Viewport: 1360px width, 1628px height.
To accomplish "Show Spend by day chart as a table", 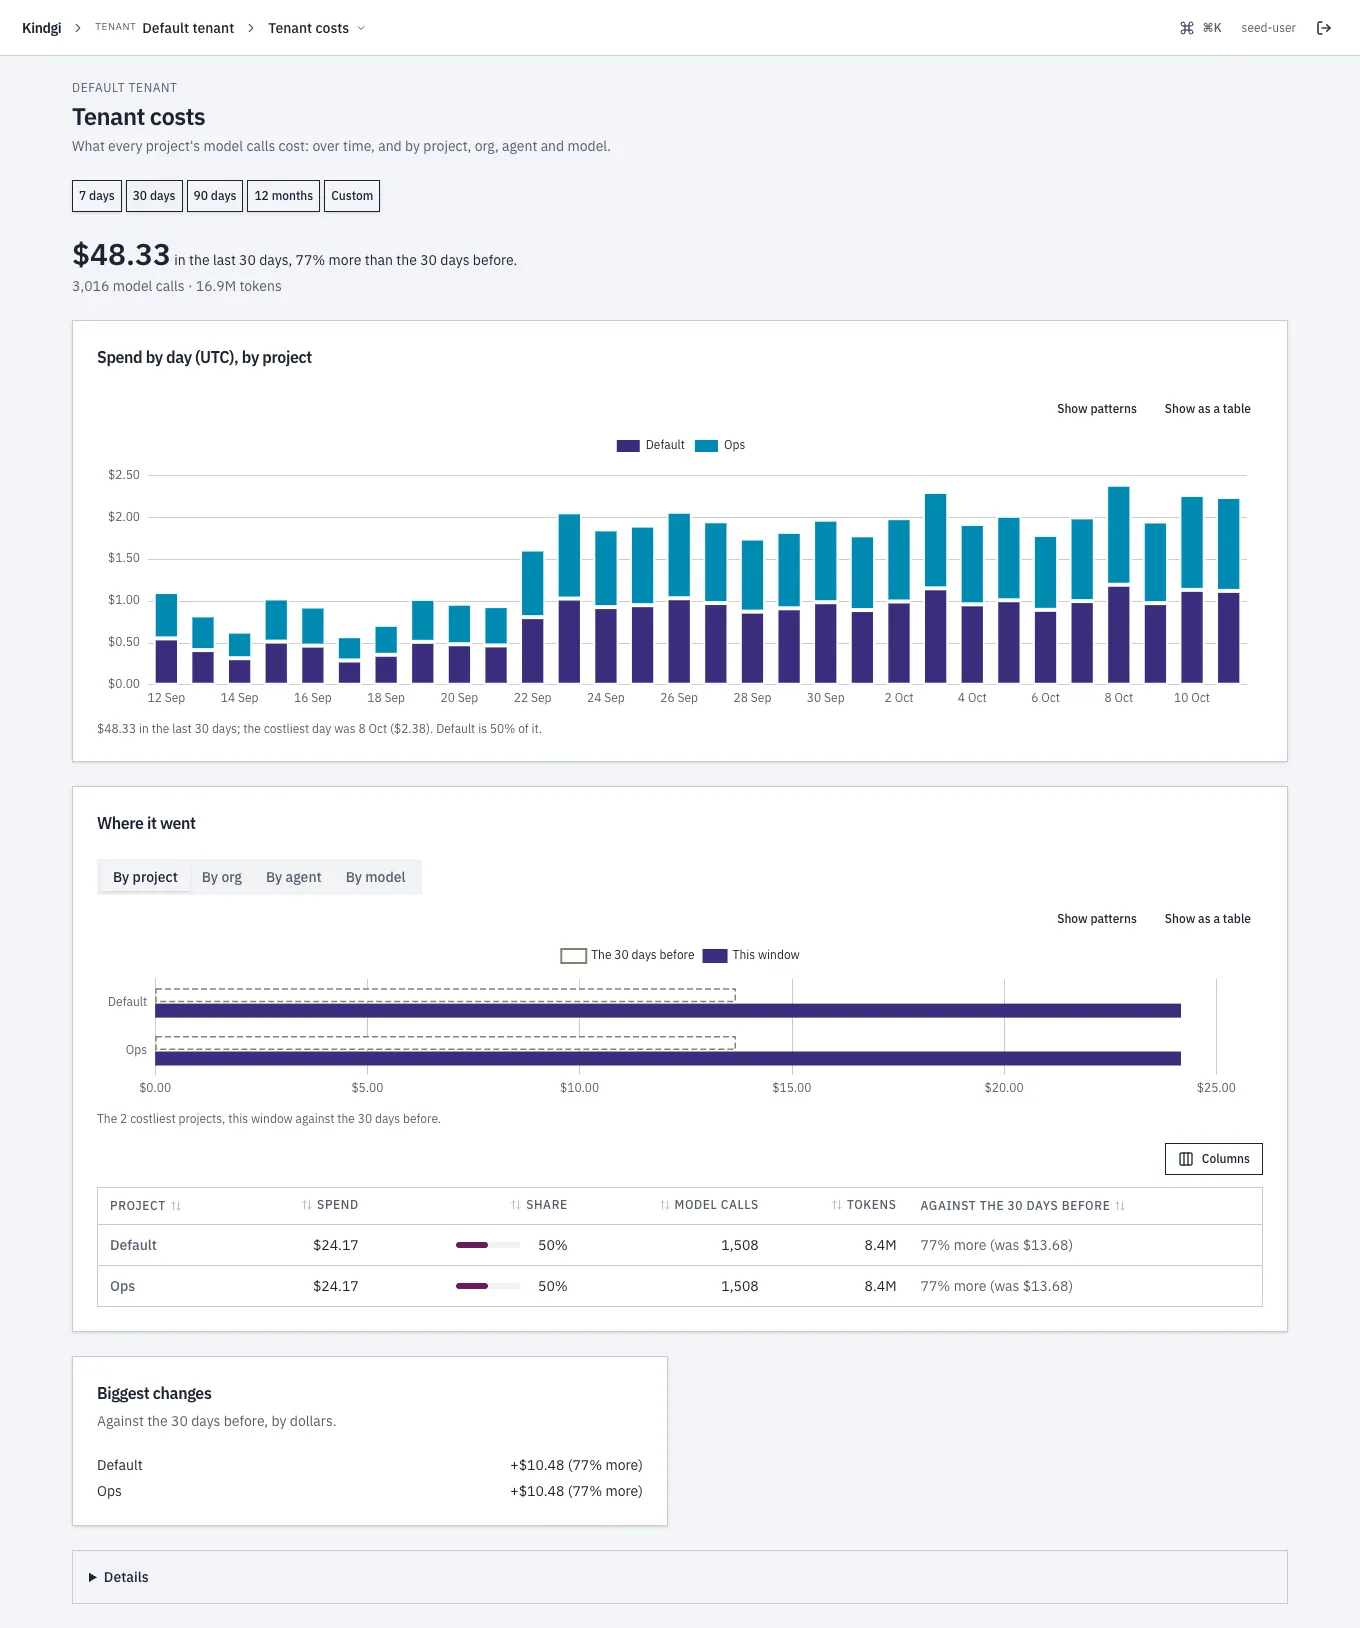I will click(x=1208, y=409).
